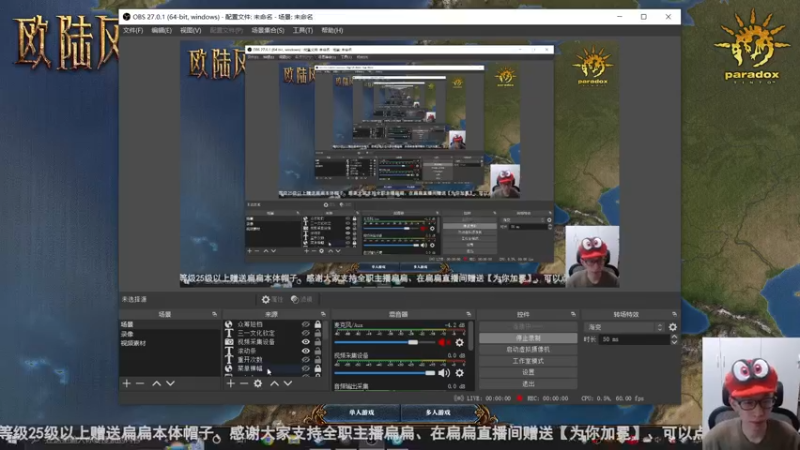Unmute the 麦克风/Aux red speaker icon
Viewport: 800px width, 450px height.
tap(444, 343)
